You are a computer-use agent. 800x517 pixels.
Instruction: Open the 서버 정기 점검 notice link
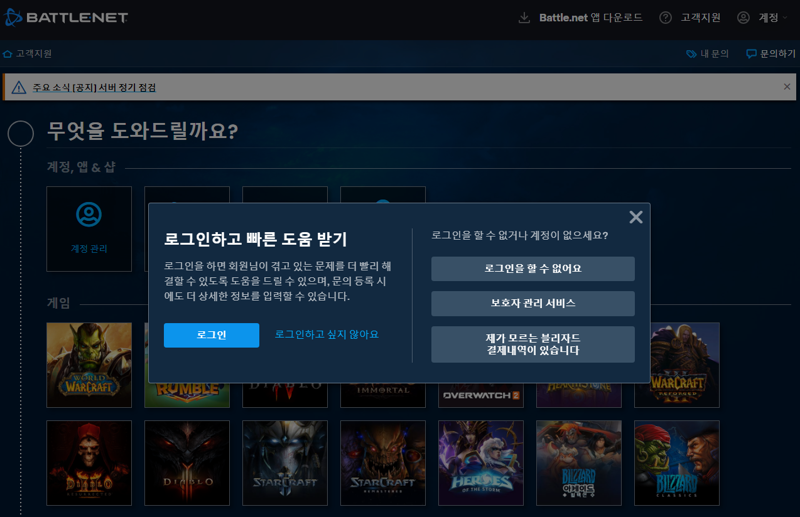coord(94,87)
